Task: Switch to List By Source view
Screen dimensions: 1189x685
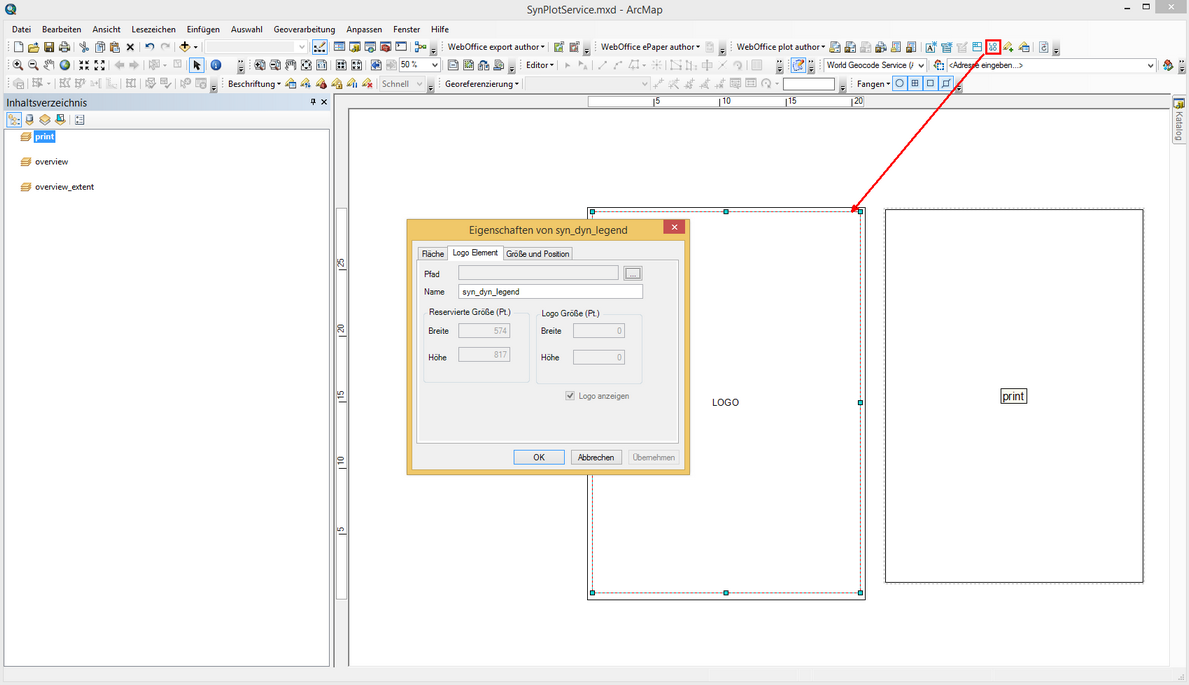Action: point(29,120)
